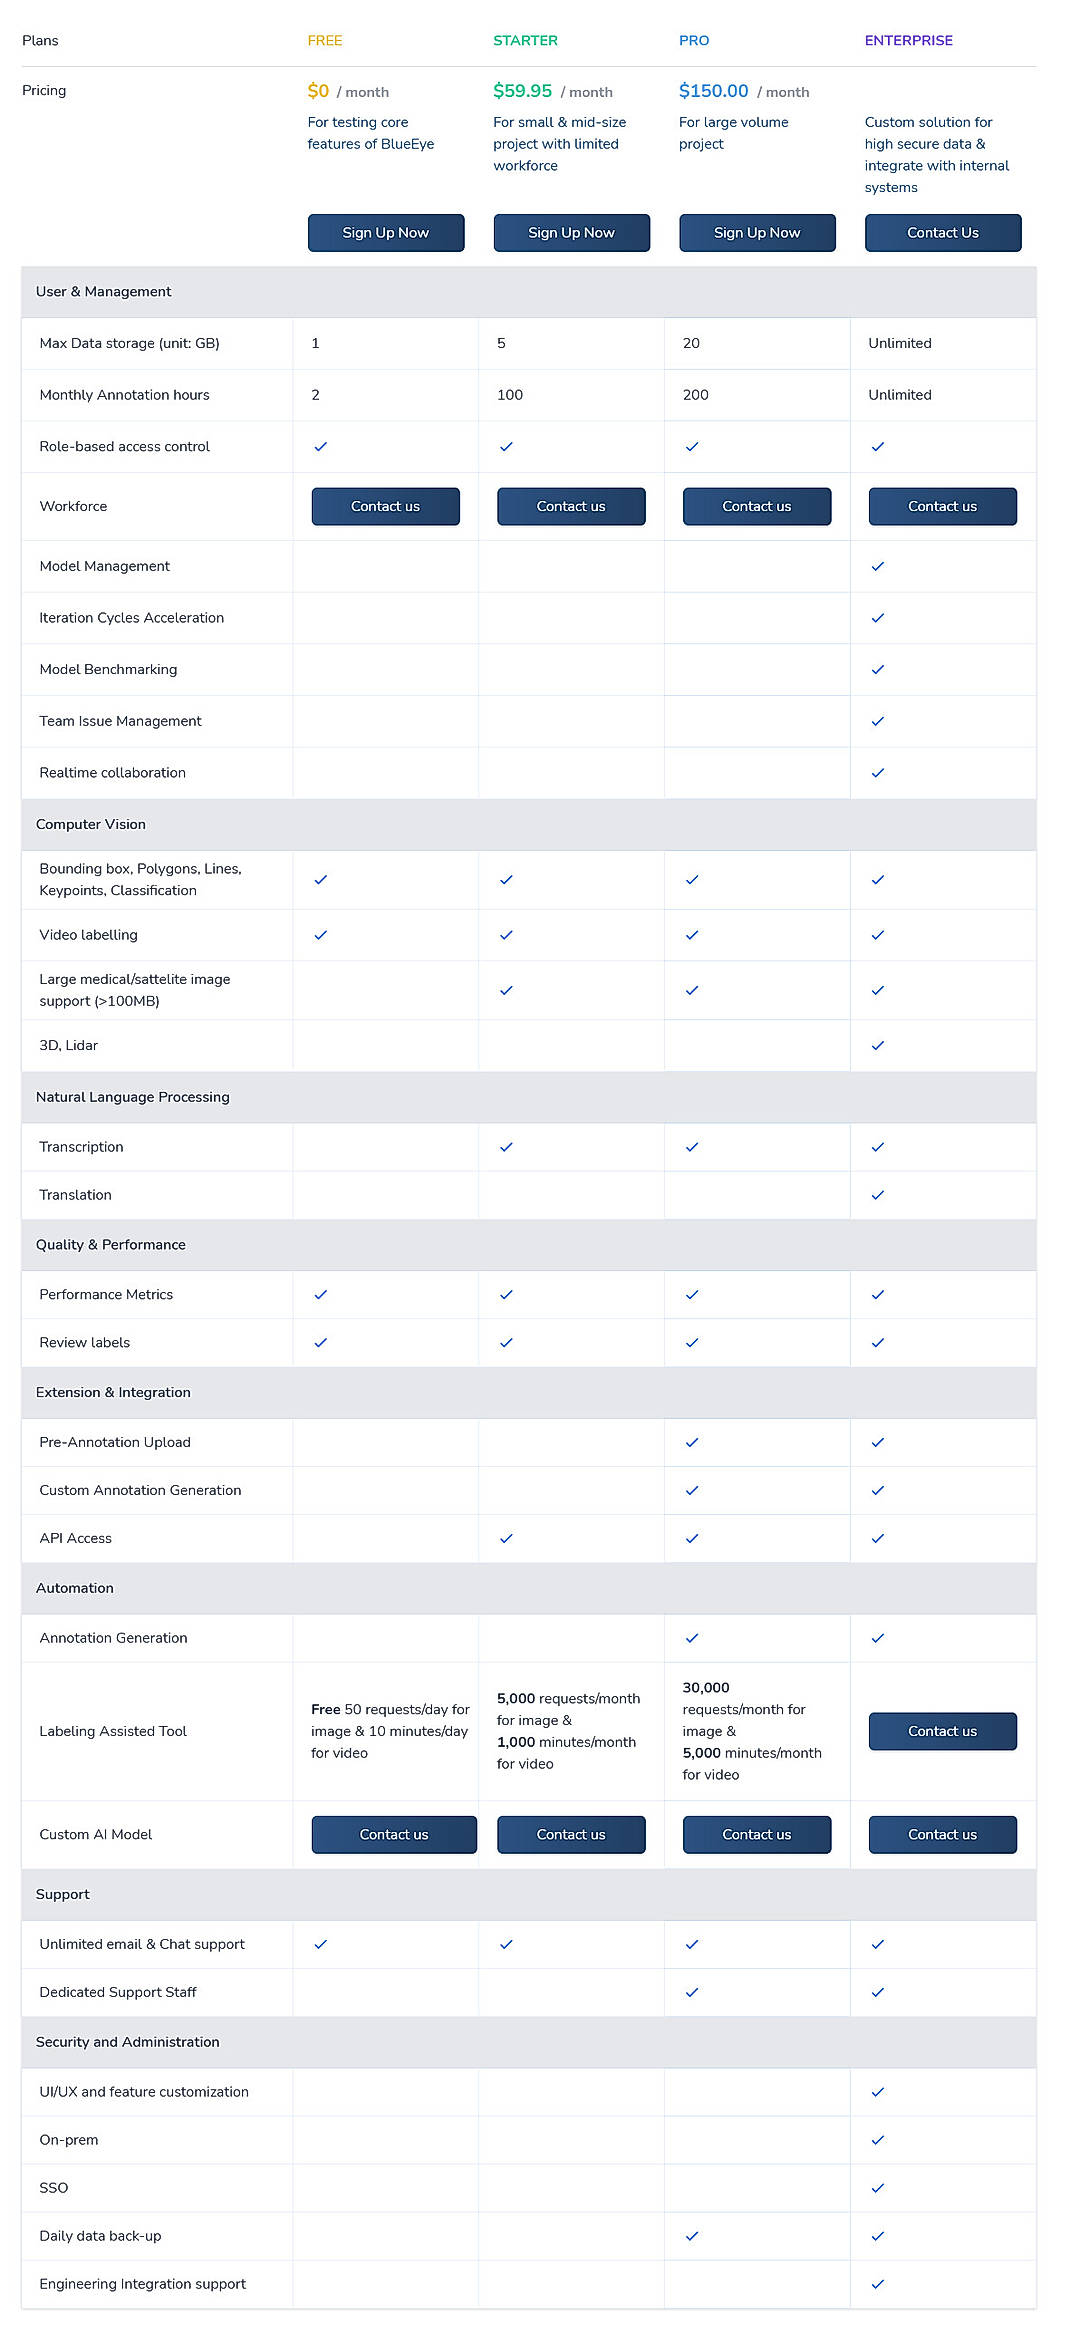Toggle the Pro checkmark for Daily data back-up

(x=692, y=2236)
